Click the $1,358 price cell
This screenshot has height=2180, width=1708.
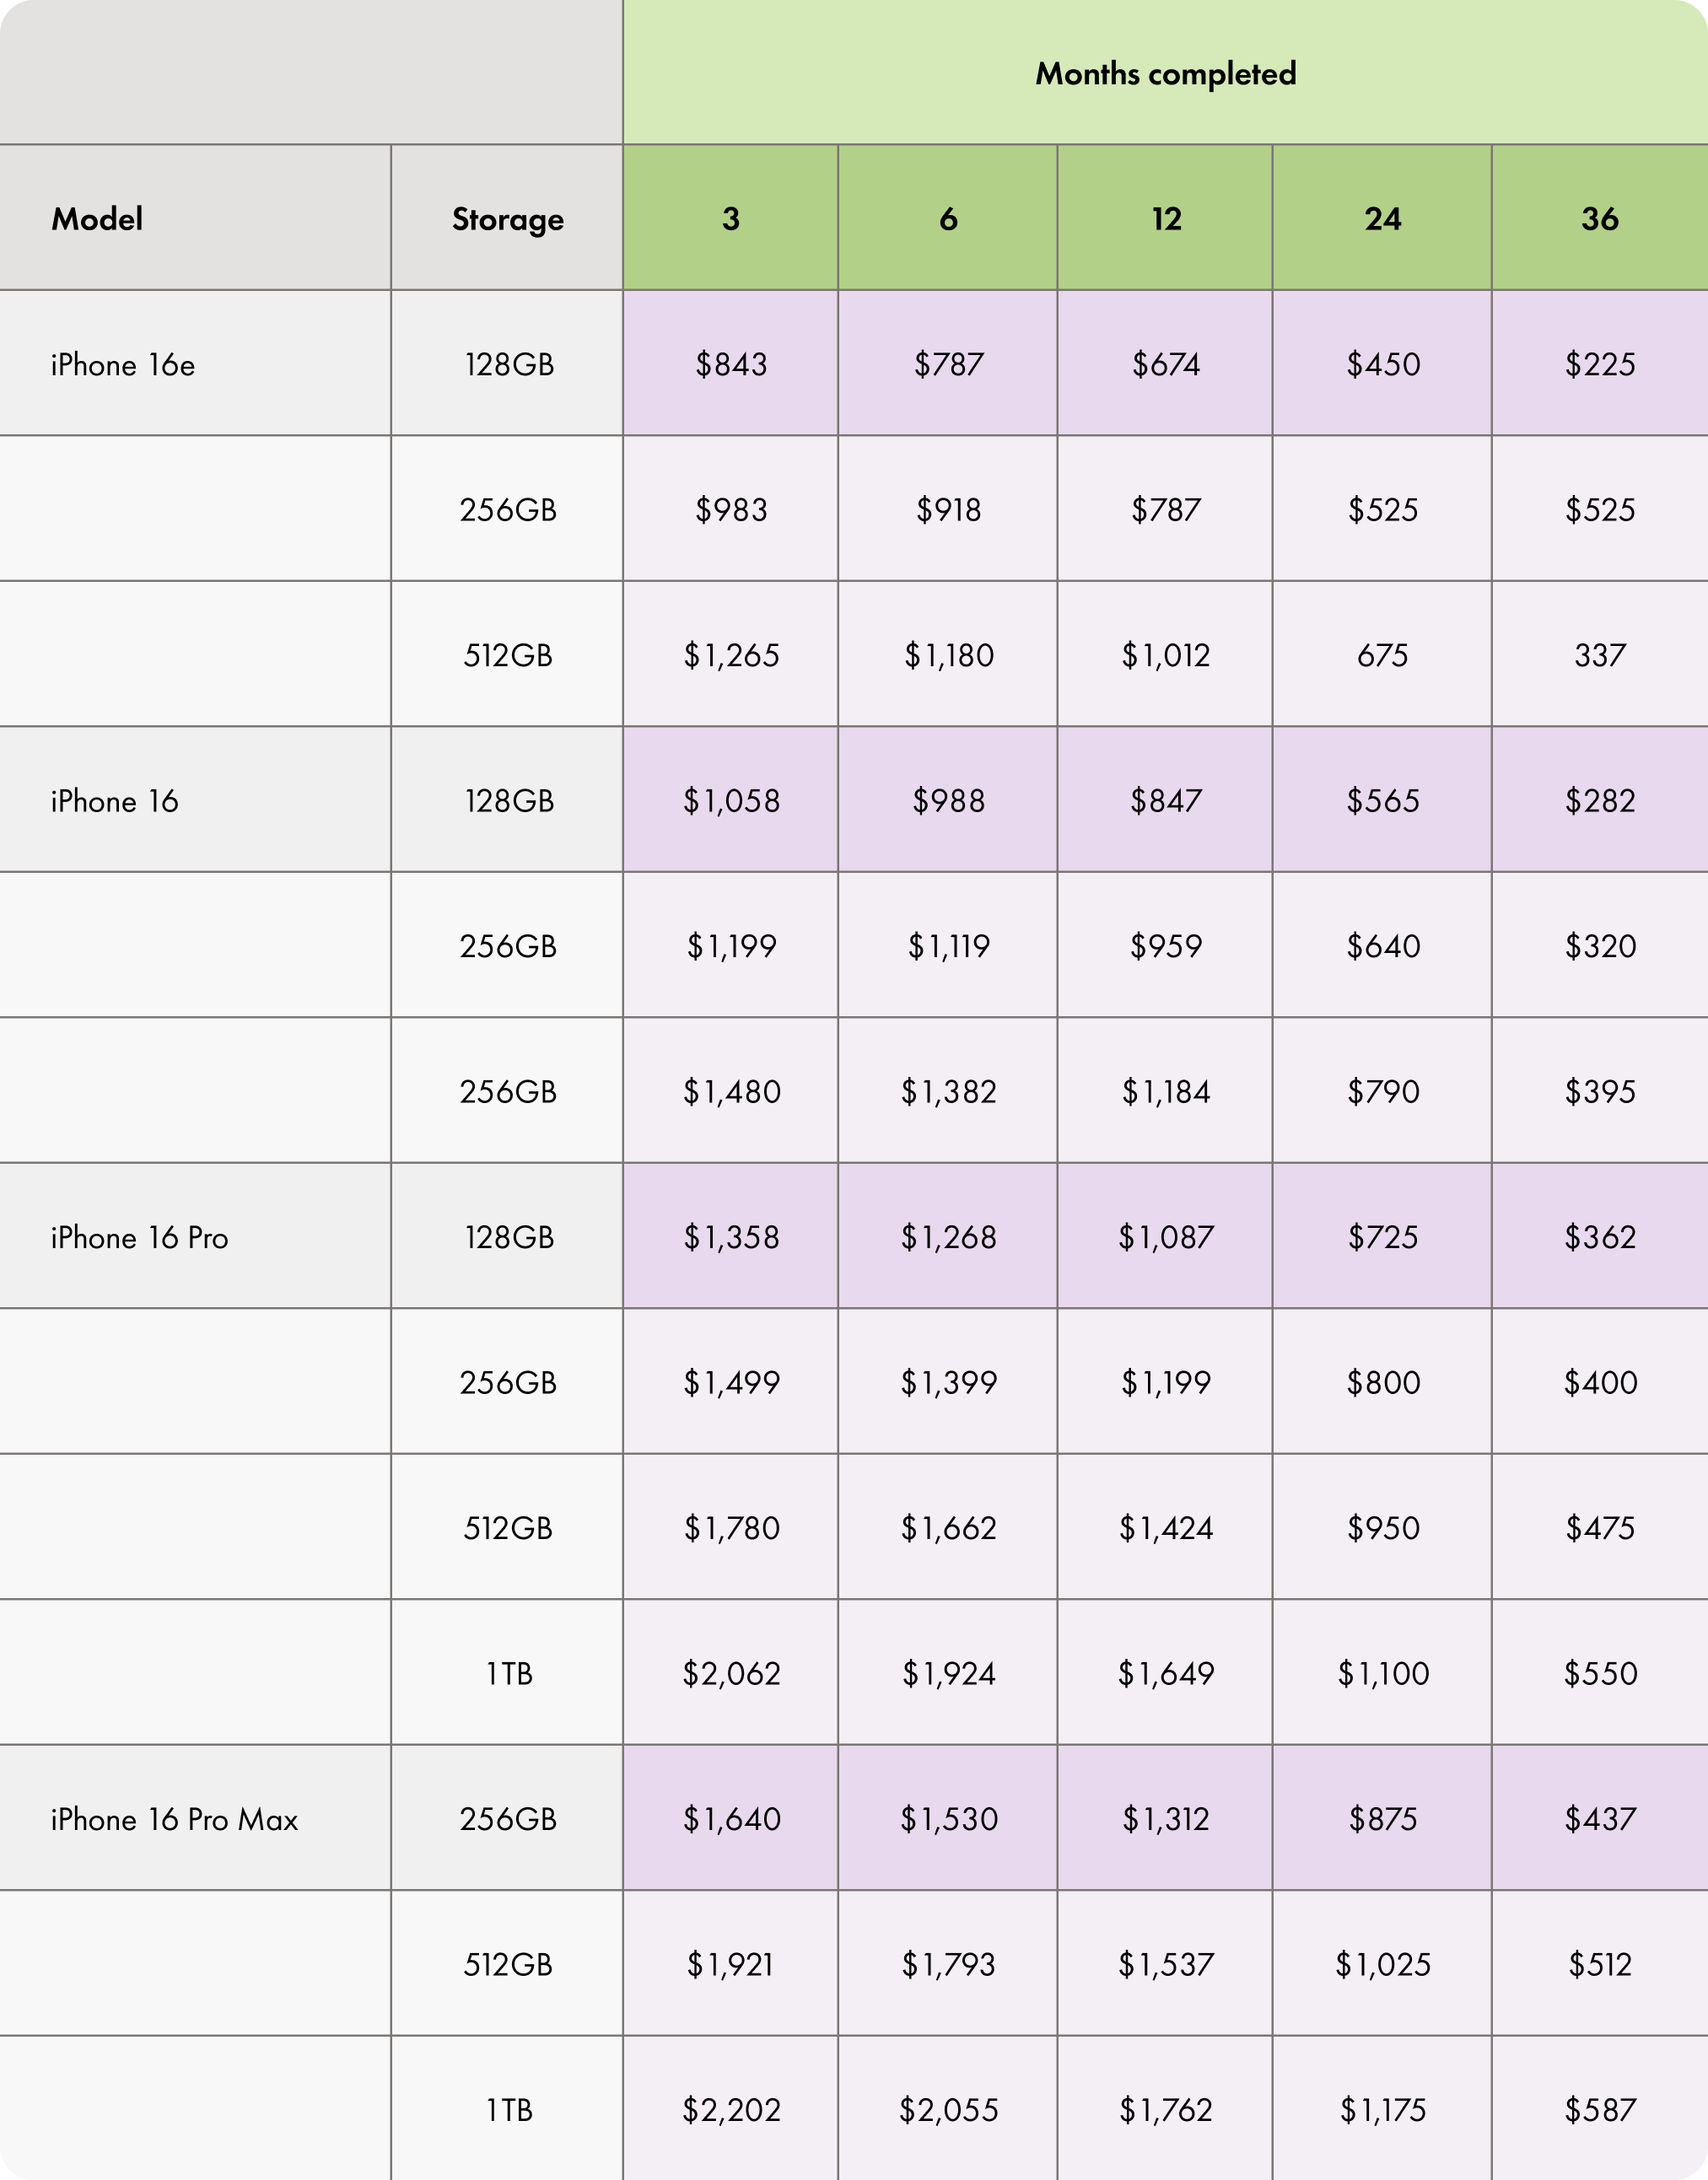tap(731, 1237)
